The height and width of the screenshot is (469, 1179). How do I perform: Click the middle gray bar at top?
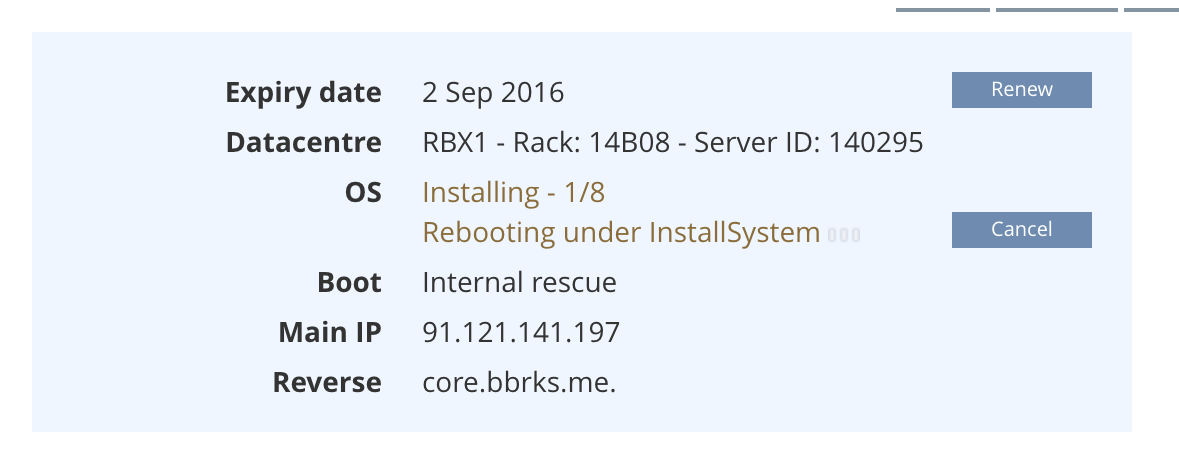[x=1056, y=10]
